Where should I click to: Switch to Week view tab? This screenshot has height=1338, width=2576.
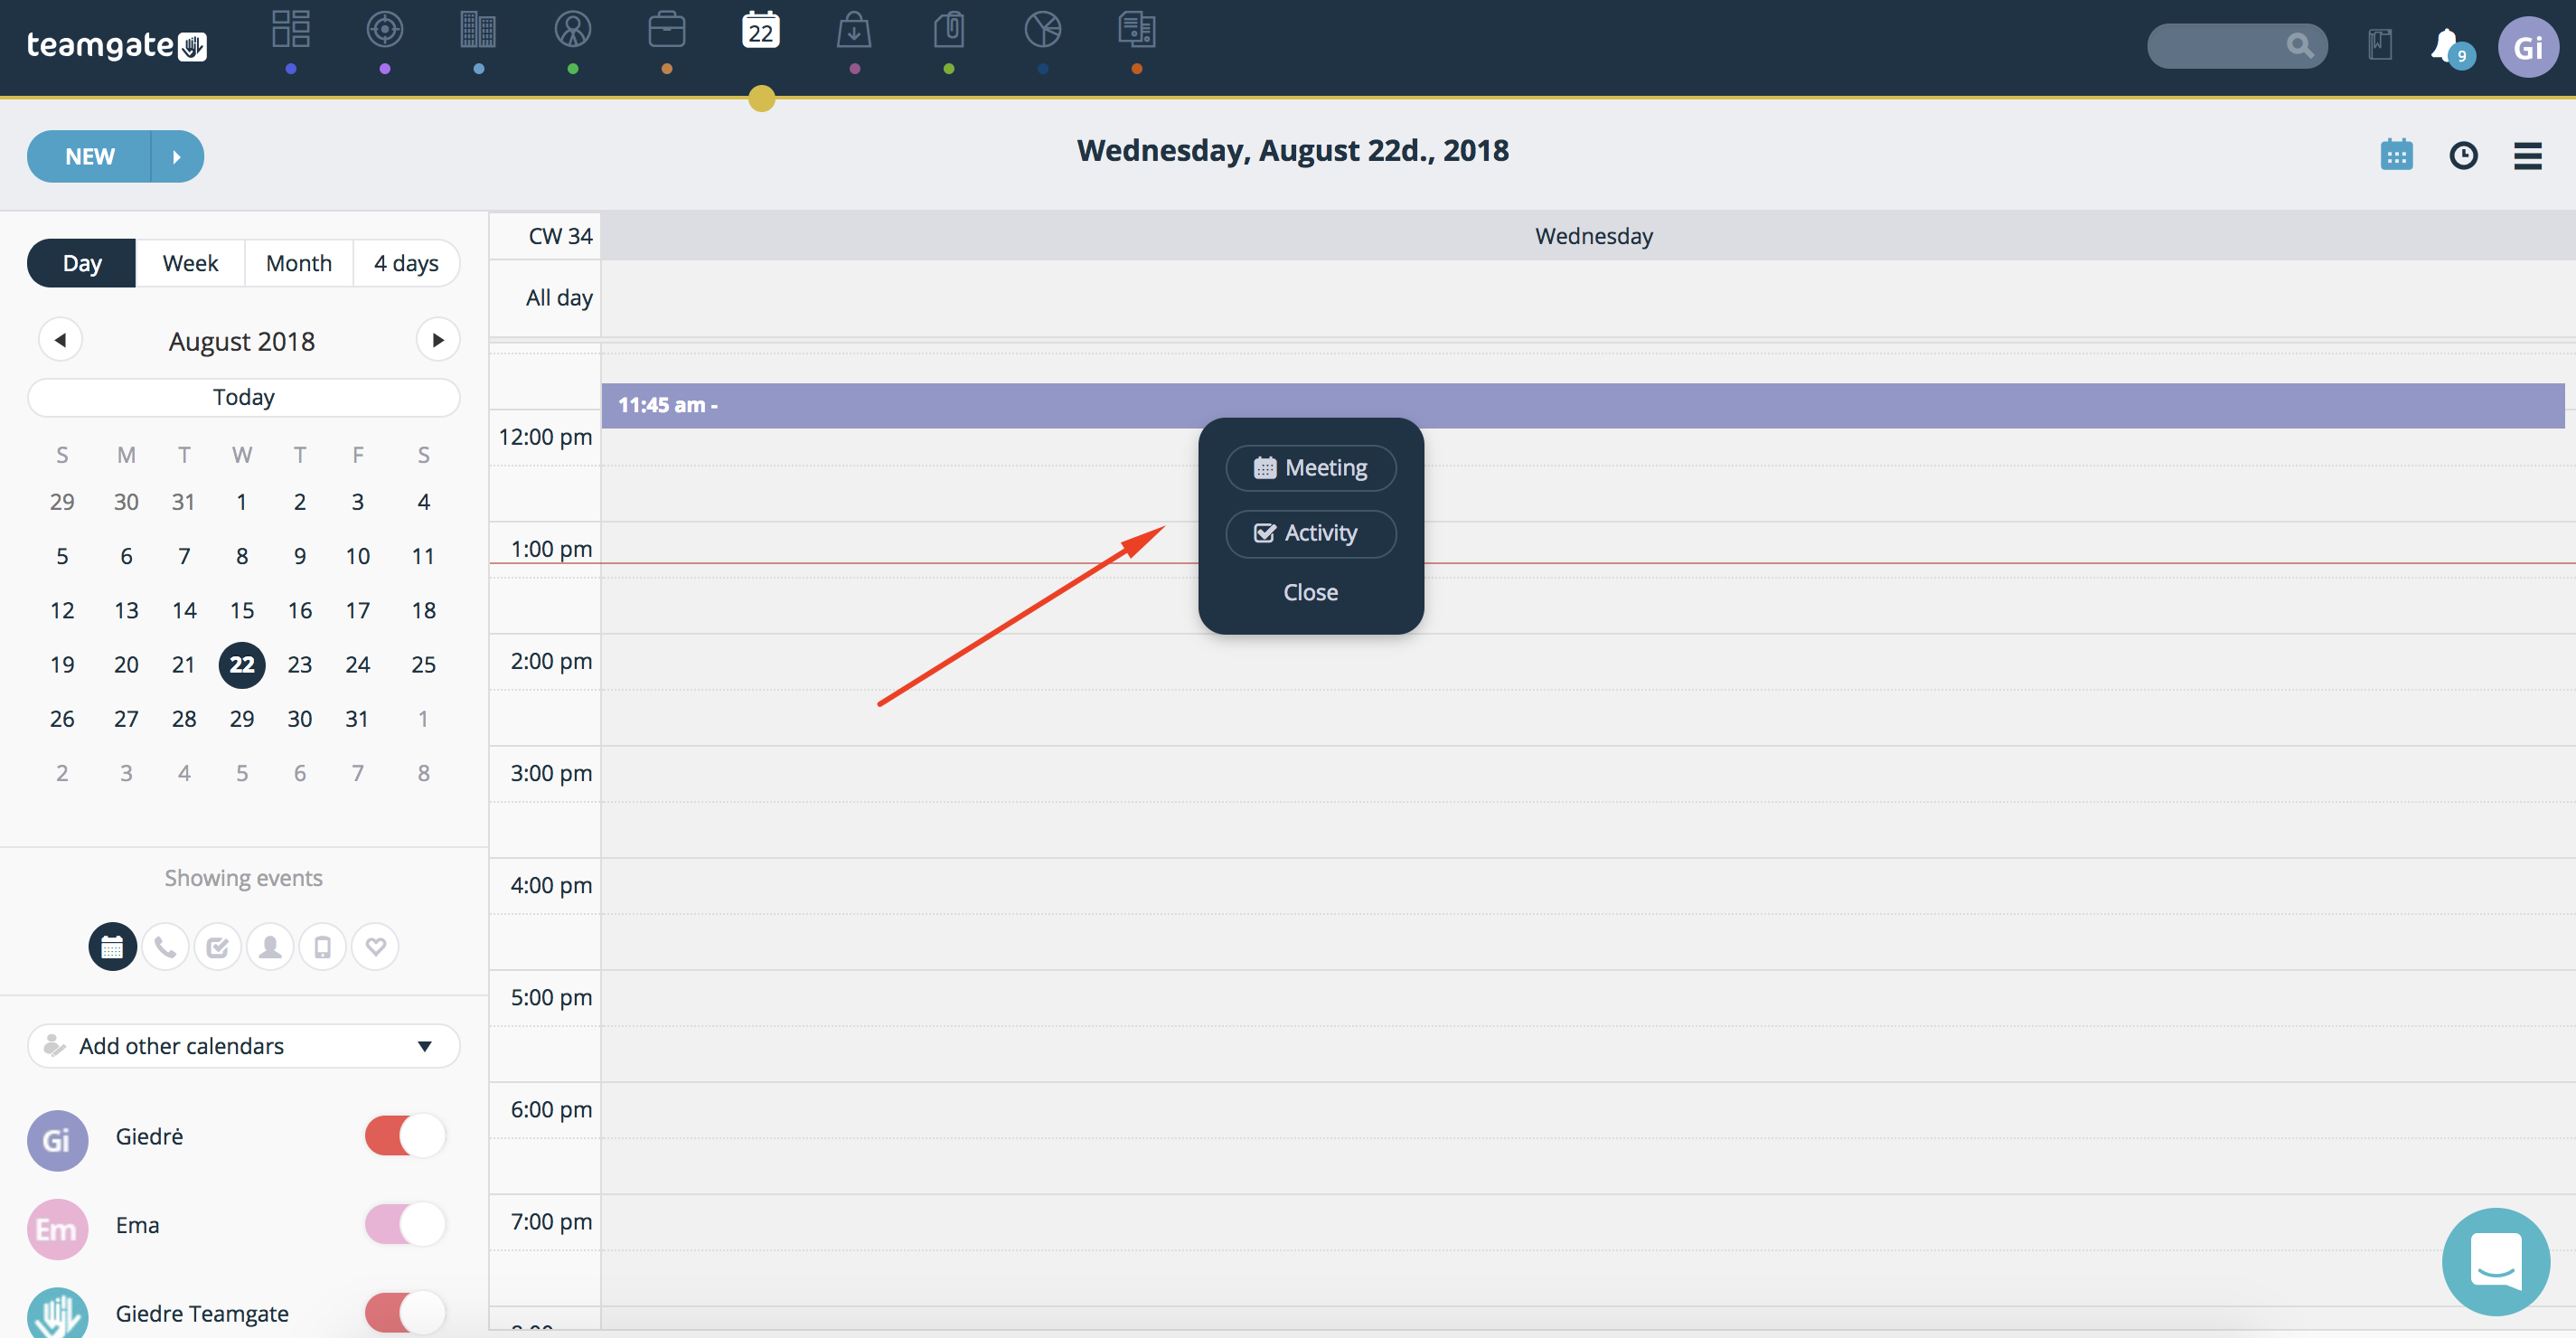click(190, 263)
